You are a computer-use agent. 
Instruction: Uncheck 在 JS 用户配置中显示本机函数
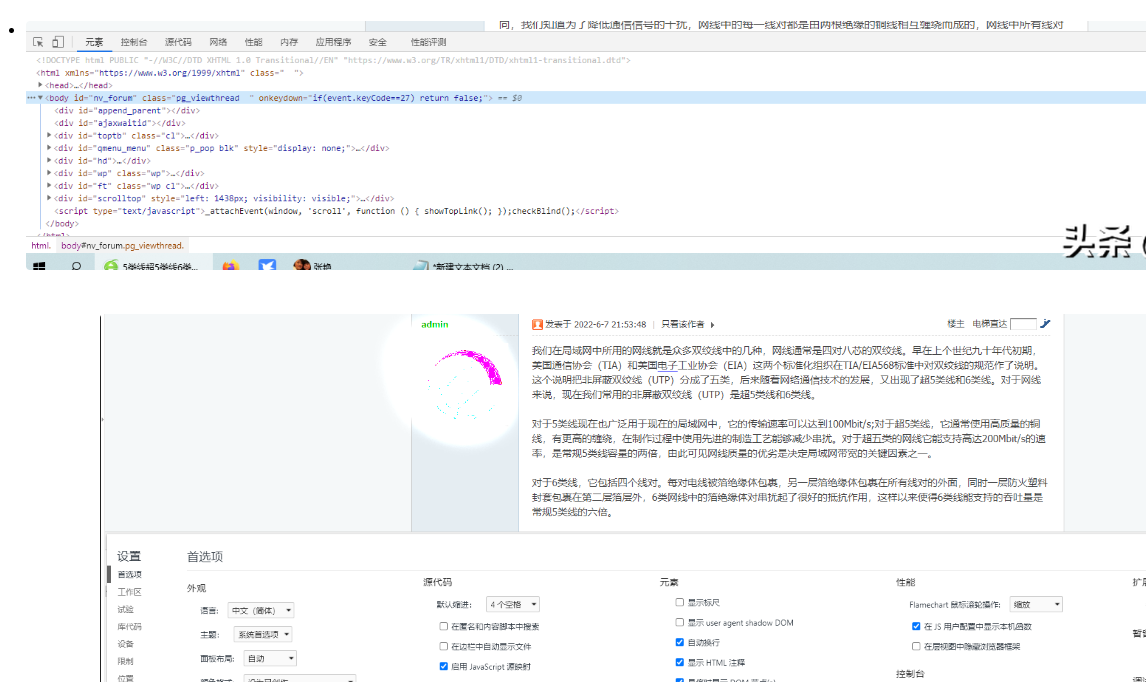(916, 626)
